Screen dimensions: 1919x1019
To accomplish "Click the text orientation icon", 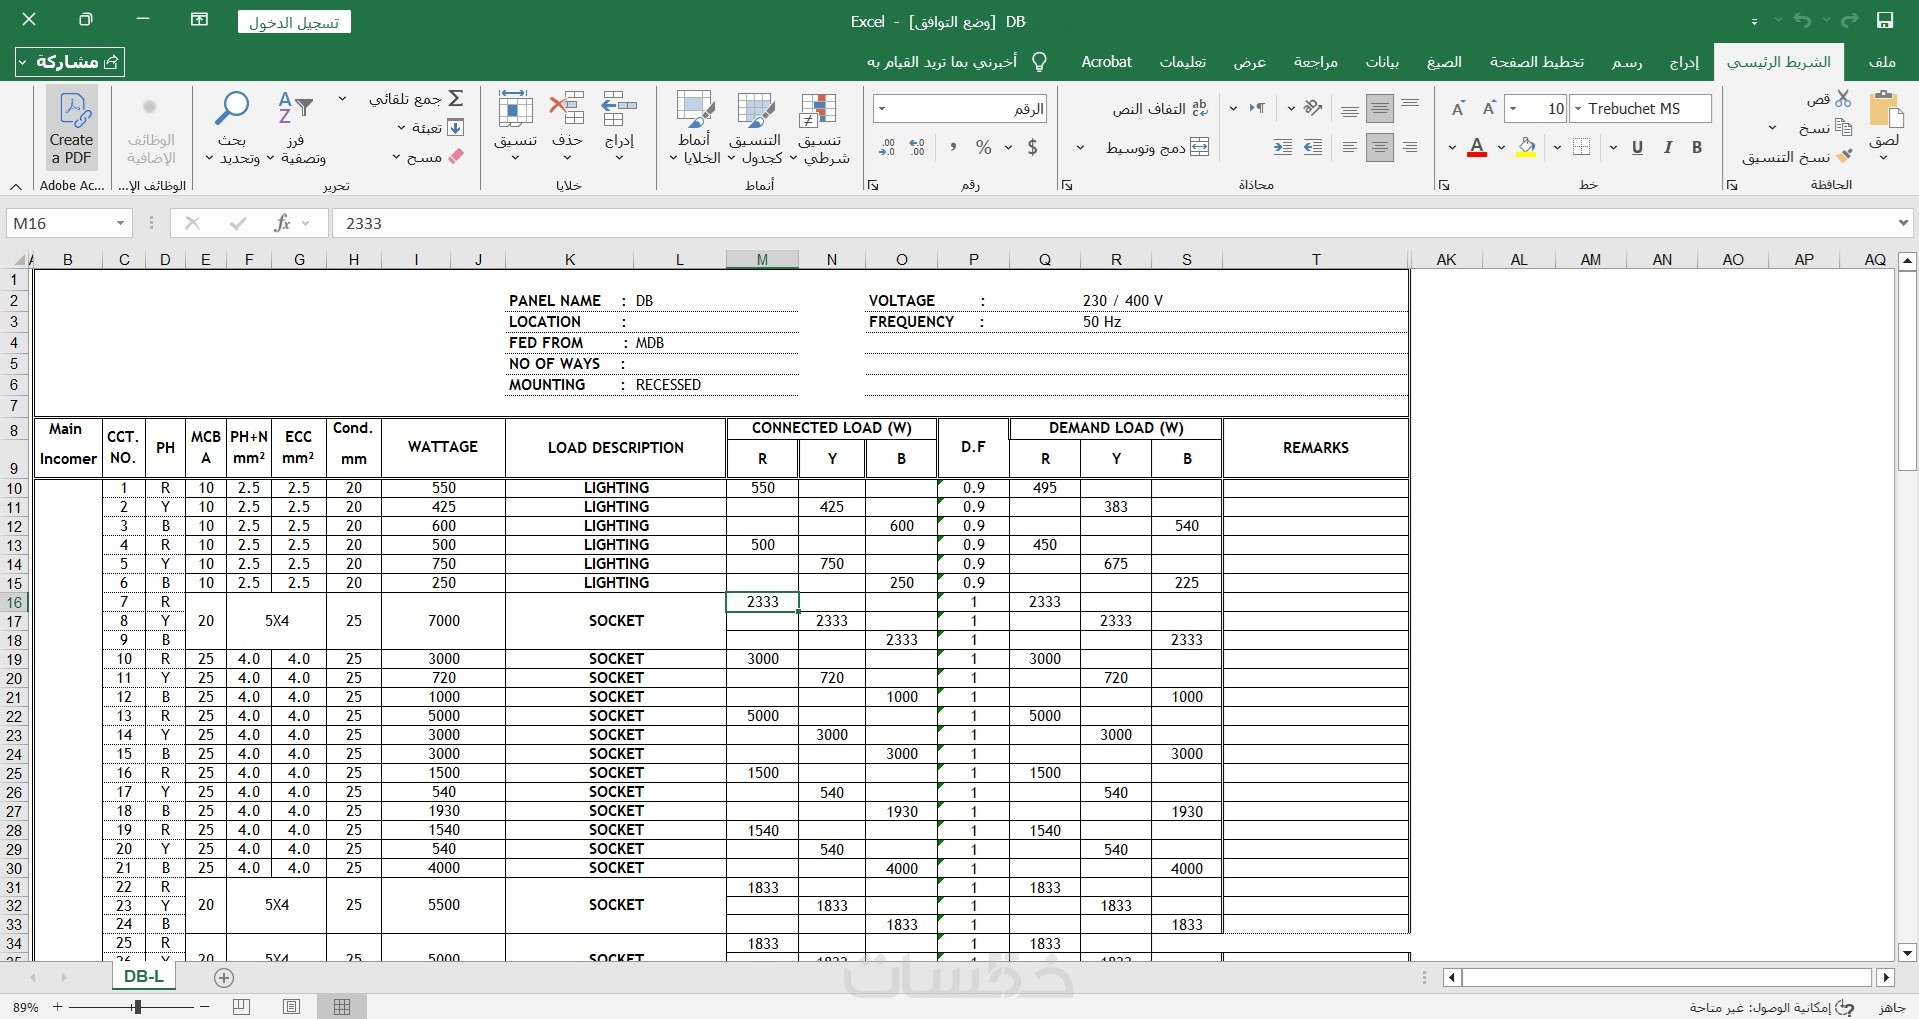I will pyautogui.click(x=1313, y=108).
